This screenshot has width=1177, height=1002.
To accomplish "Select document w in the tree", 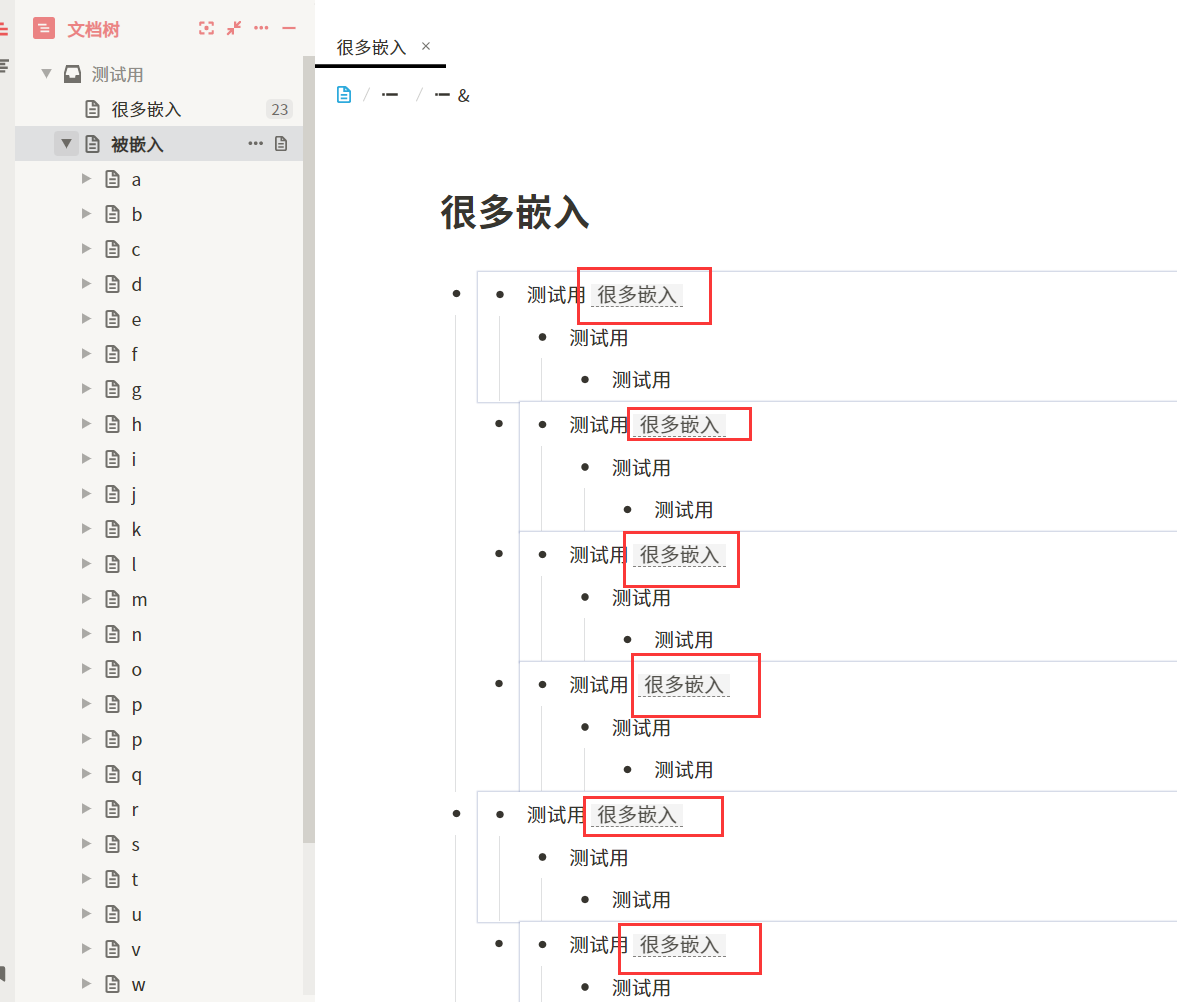I will coord(158,984).
